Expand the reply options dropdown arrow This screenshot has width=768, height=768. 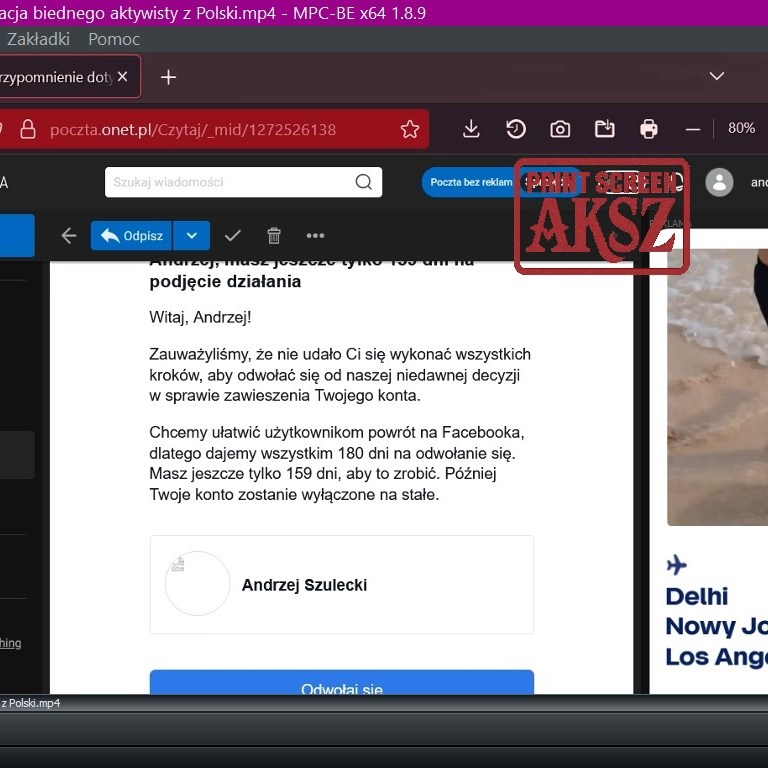[x=191, y=236]
